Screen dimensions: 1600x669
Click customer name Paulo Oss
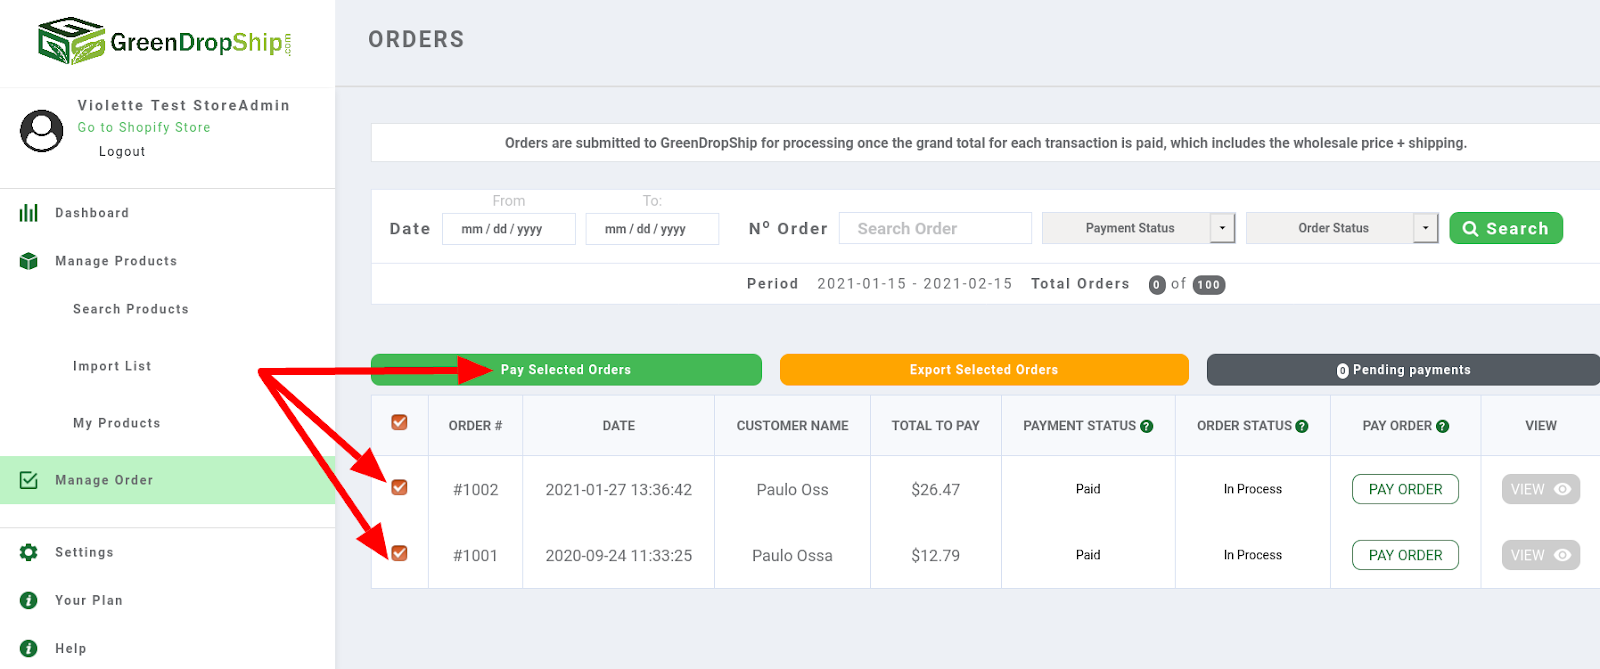click(x=792, y=490)
